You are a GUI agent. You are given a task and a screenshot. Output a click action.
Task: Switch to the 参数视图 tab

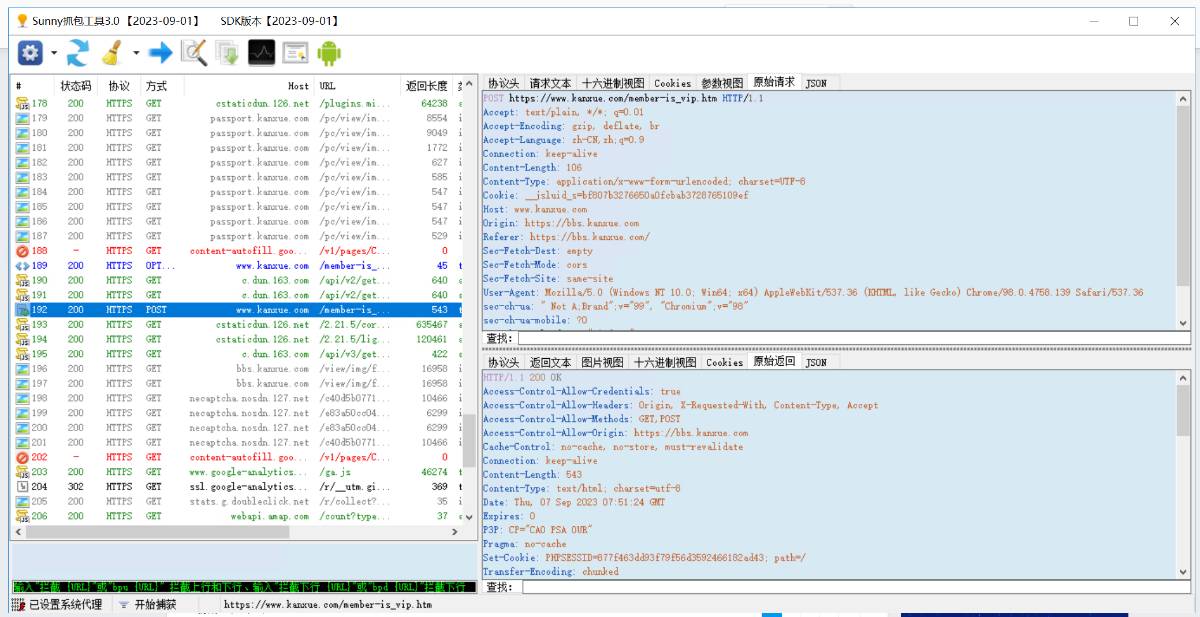point(722,84)
